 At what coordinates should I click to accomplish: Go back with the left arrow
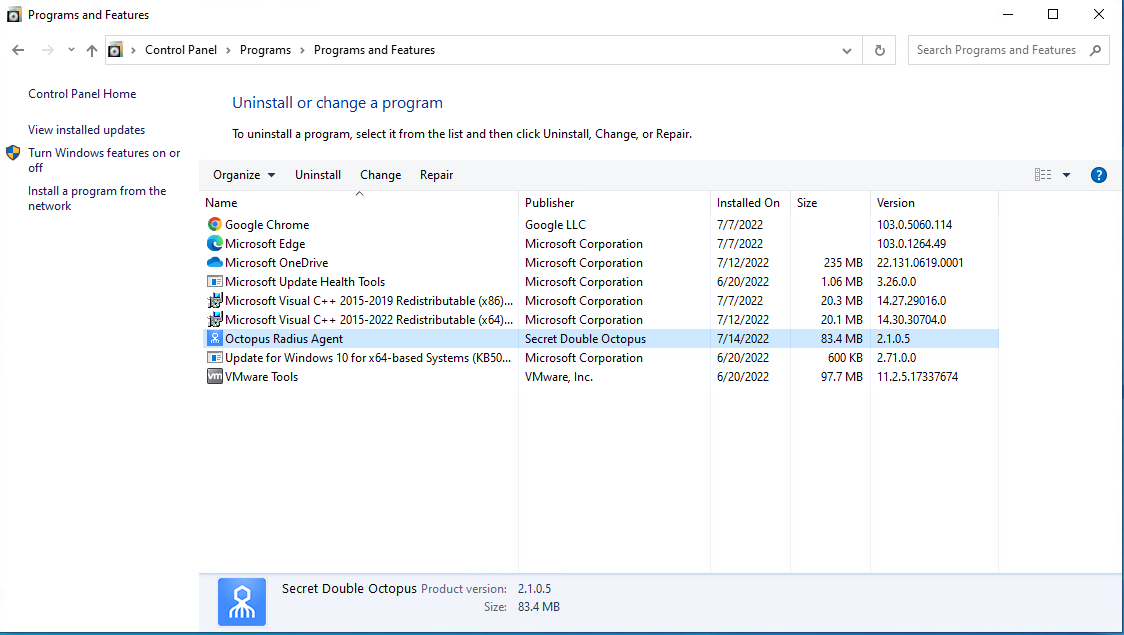tap(19, 50)
